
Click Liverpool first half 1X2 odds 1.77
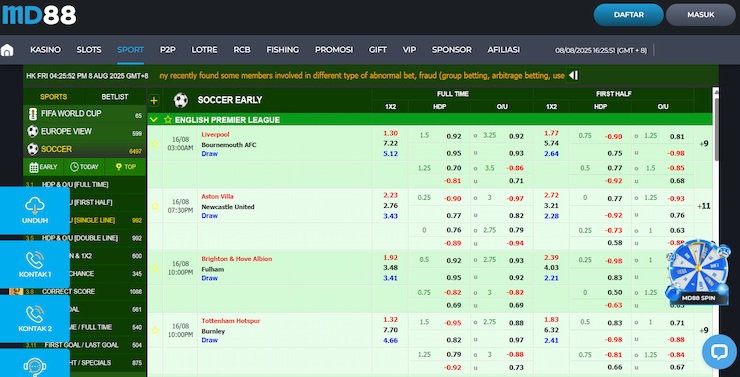point(551,134)
